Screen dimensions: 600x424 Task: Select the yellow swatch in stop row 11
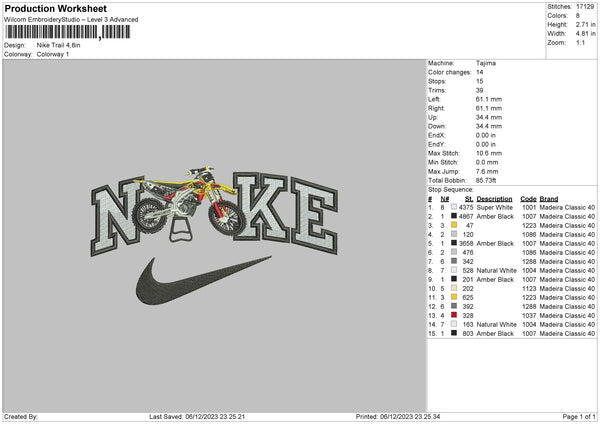point(454,297)
